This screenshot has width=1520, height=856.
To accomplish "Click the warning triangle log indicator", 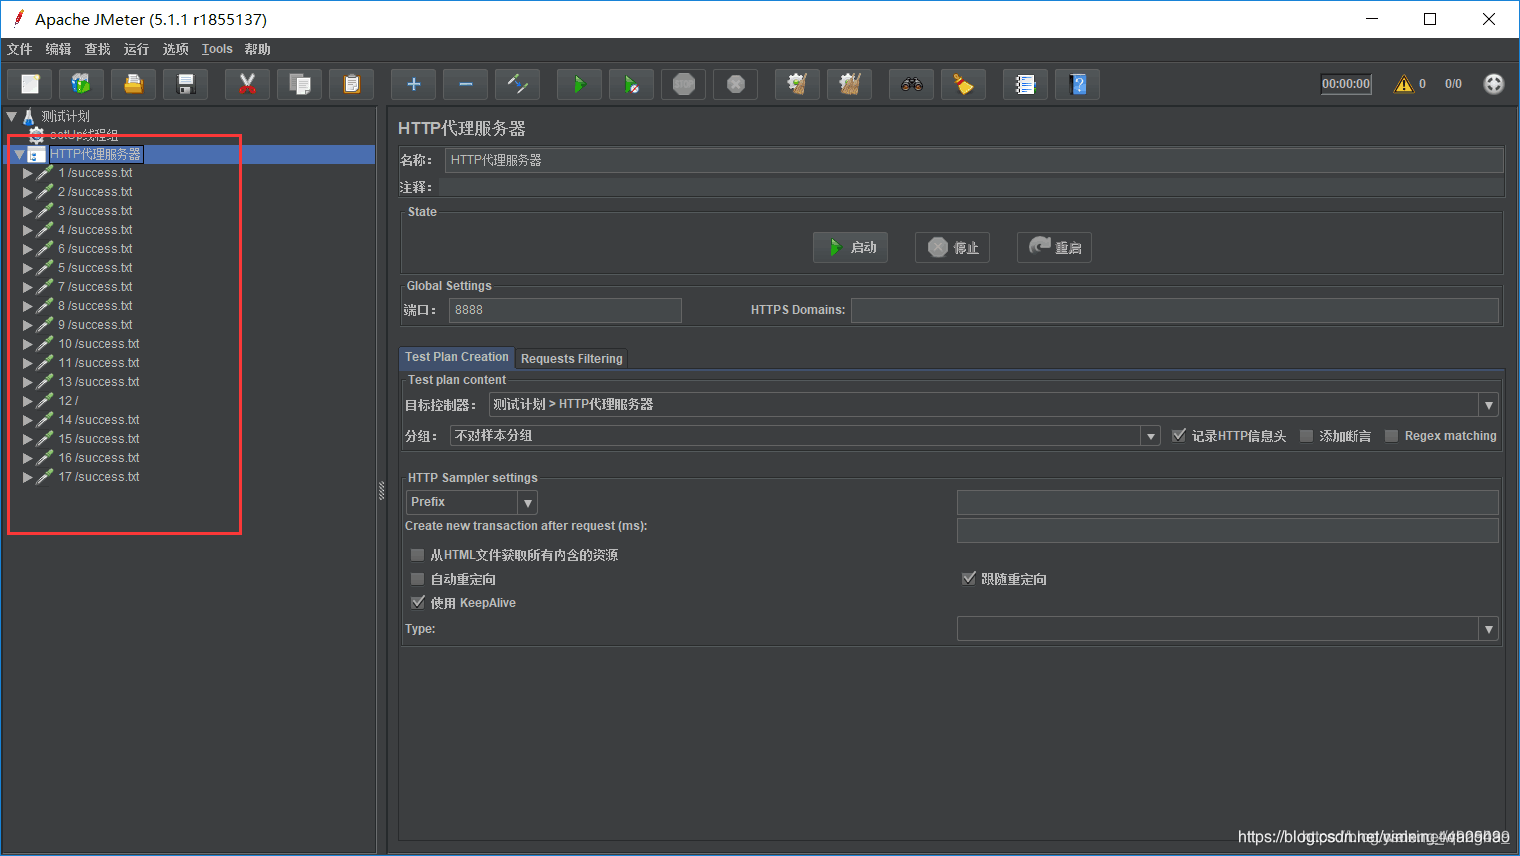I will coord(1404,84).
